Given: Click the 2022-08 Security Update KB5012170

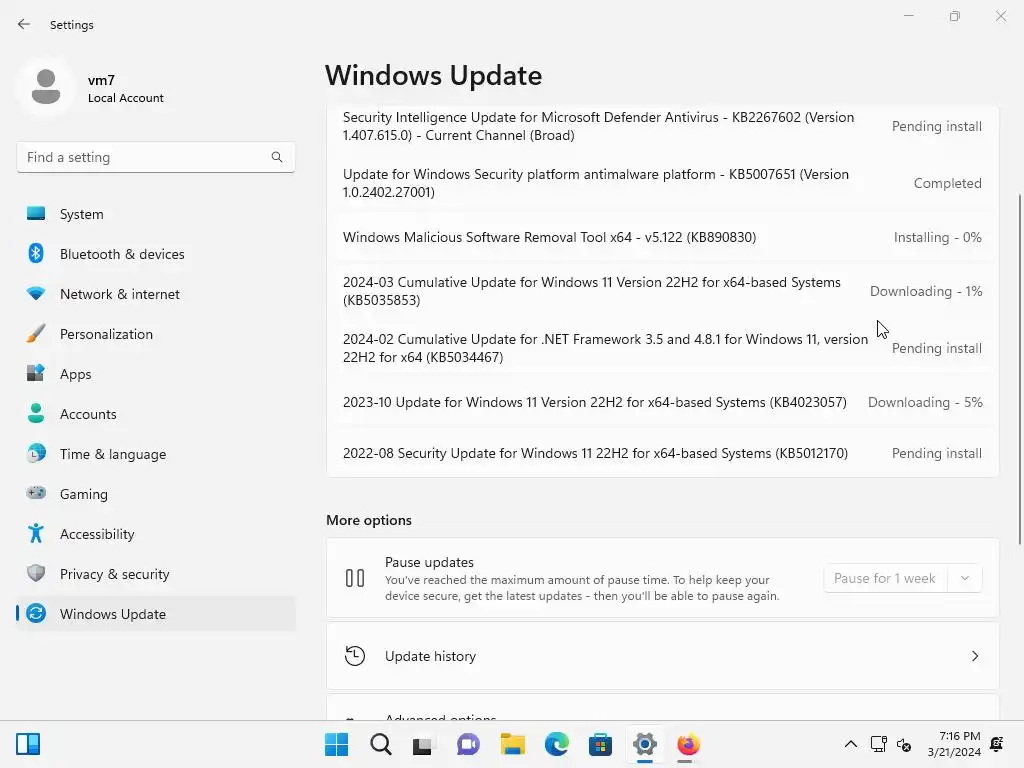Looking at the screenshot, I should (662, 453).
